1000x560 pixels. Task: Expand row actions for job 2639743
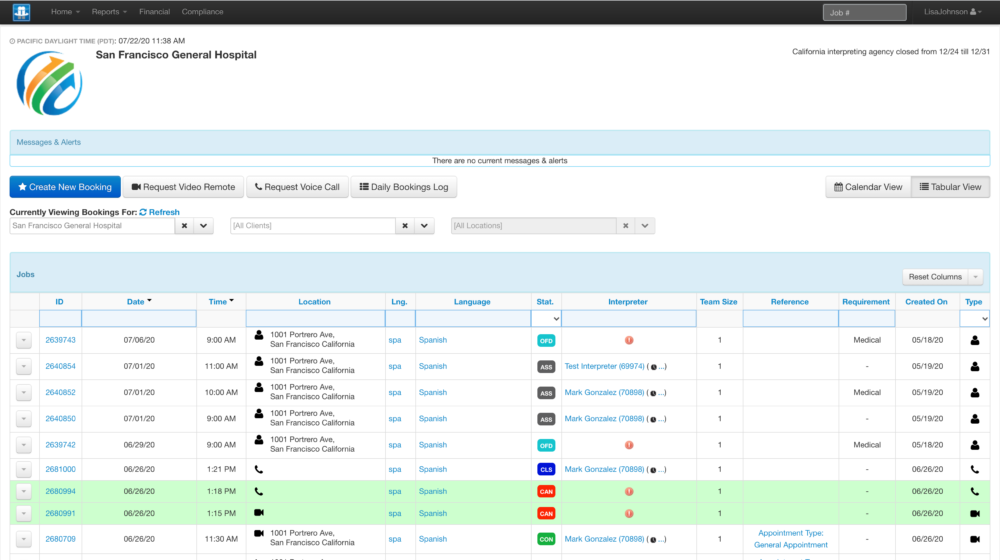click(24, 340)
